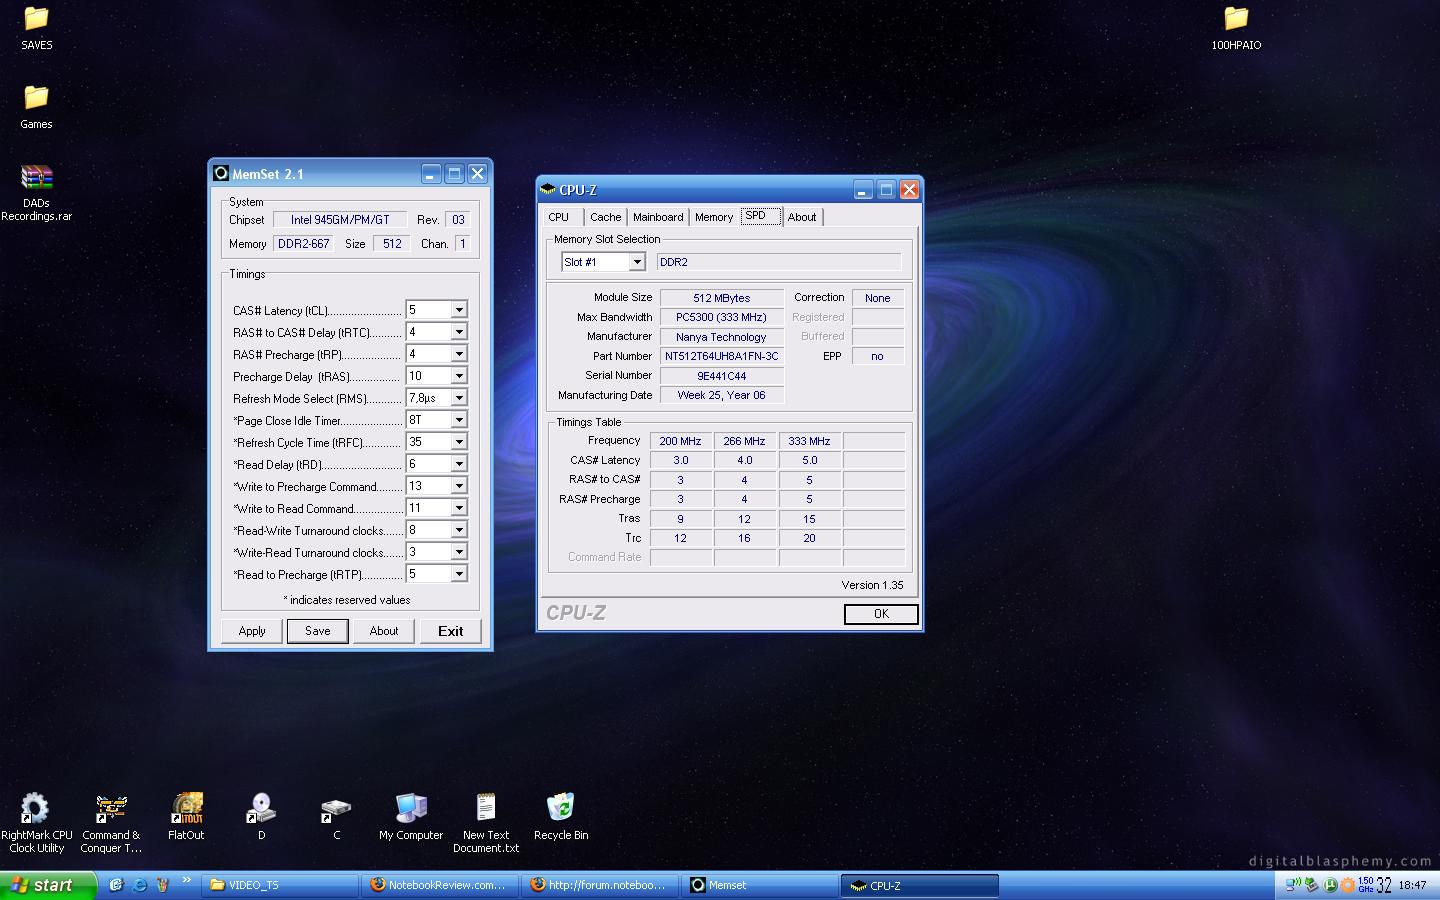Switch to NotebookReview.com Firefox taskbar window

click(441, 885)
